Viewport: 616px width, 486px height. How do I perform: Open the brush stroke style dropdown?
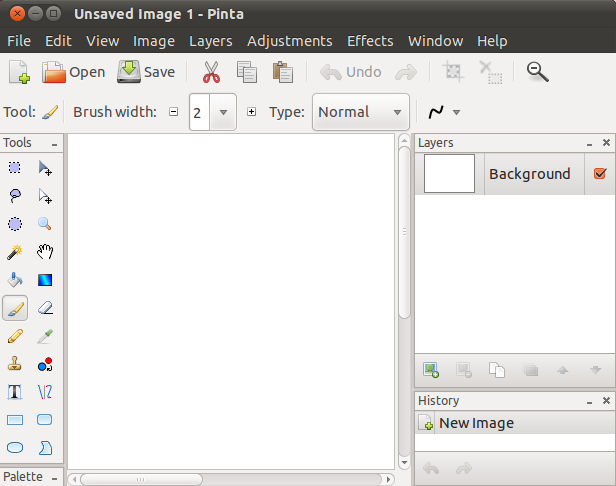(457, 112)
